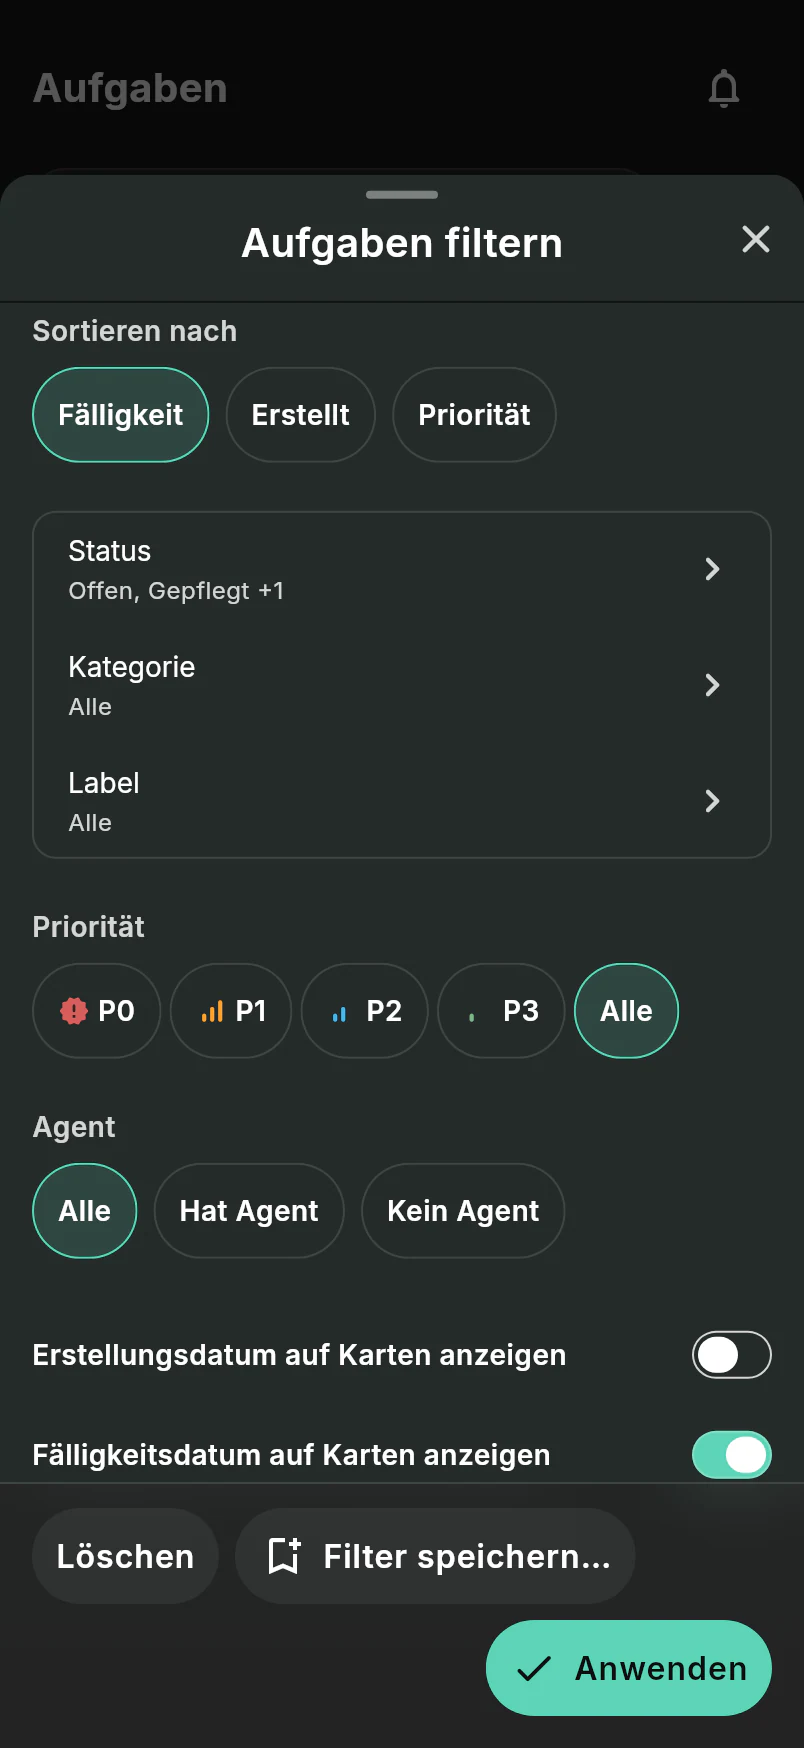Sort by Erstellt
This screenshot has height=1748, width=804.
click(x=301, y=415)
